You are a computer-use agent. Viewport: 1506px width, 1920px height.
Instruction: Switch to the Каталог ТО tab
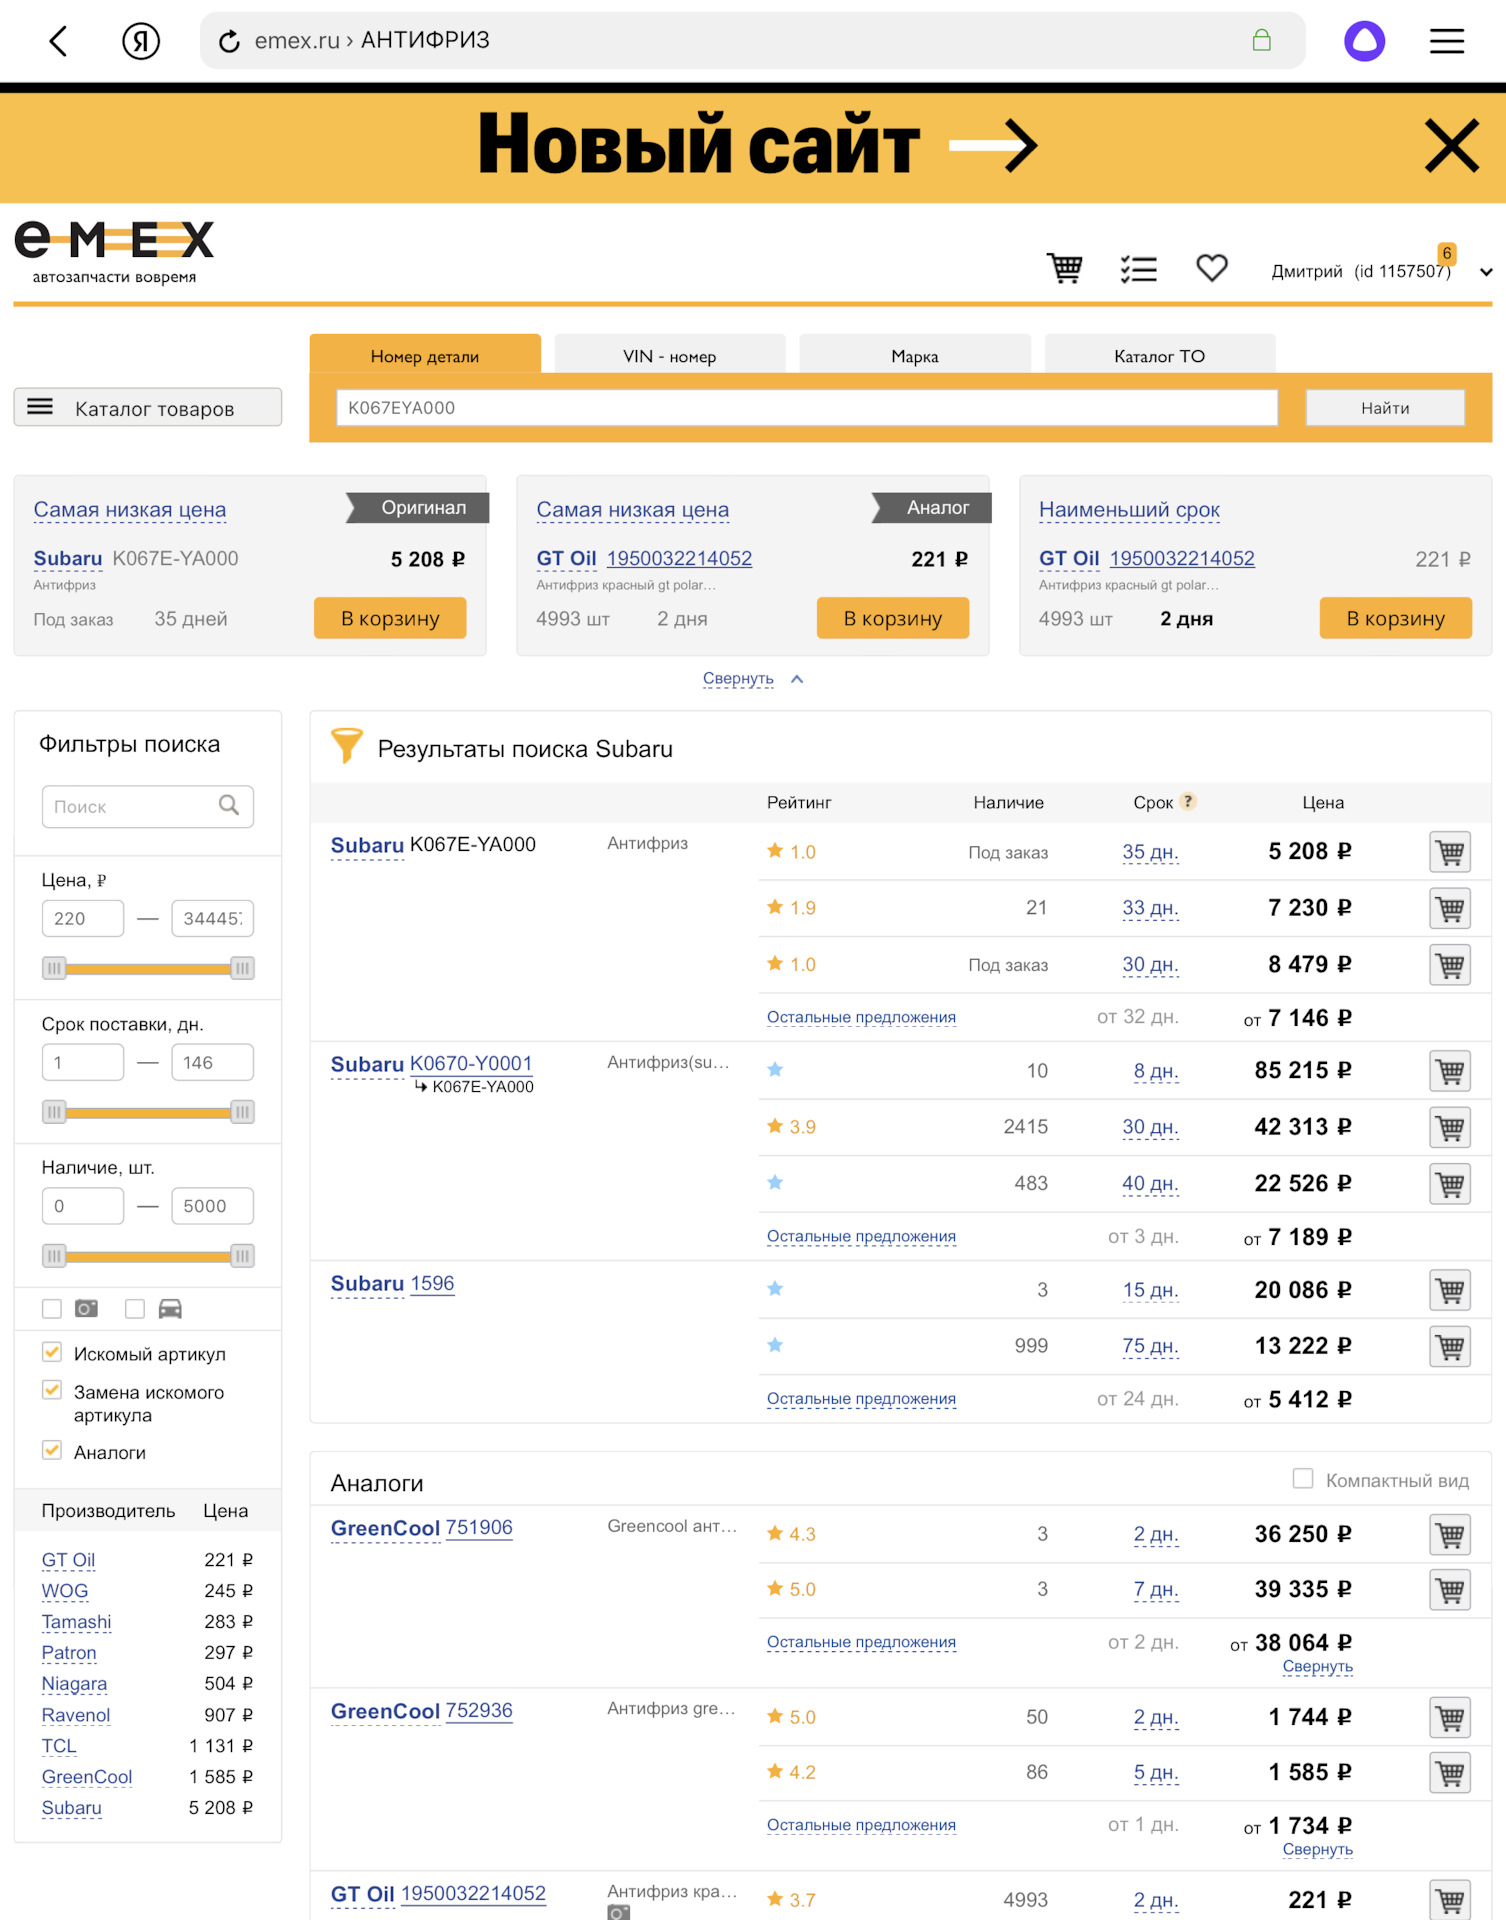[1159, 356]
